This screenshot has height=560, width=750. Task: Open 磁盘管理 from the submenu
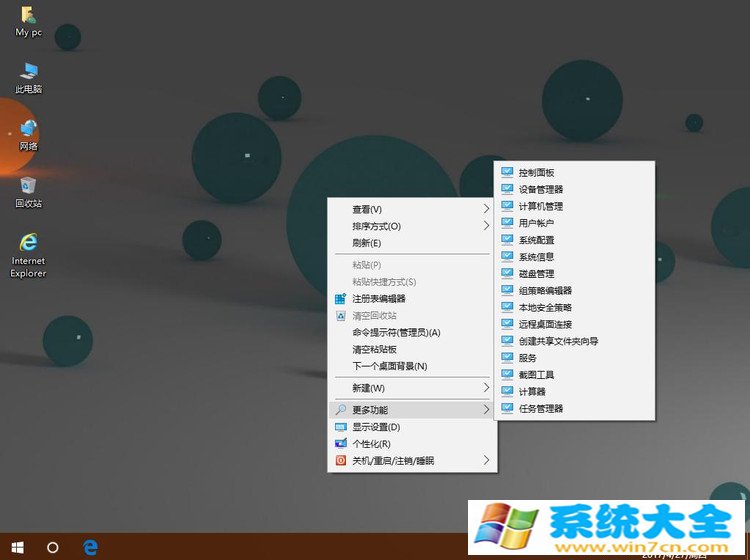pyautogui.click(x=574, y=274)
